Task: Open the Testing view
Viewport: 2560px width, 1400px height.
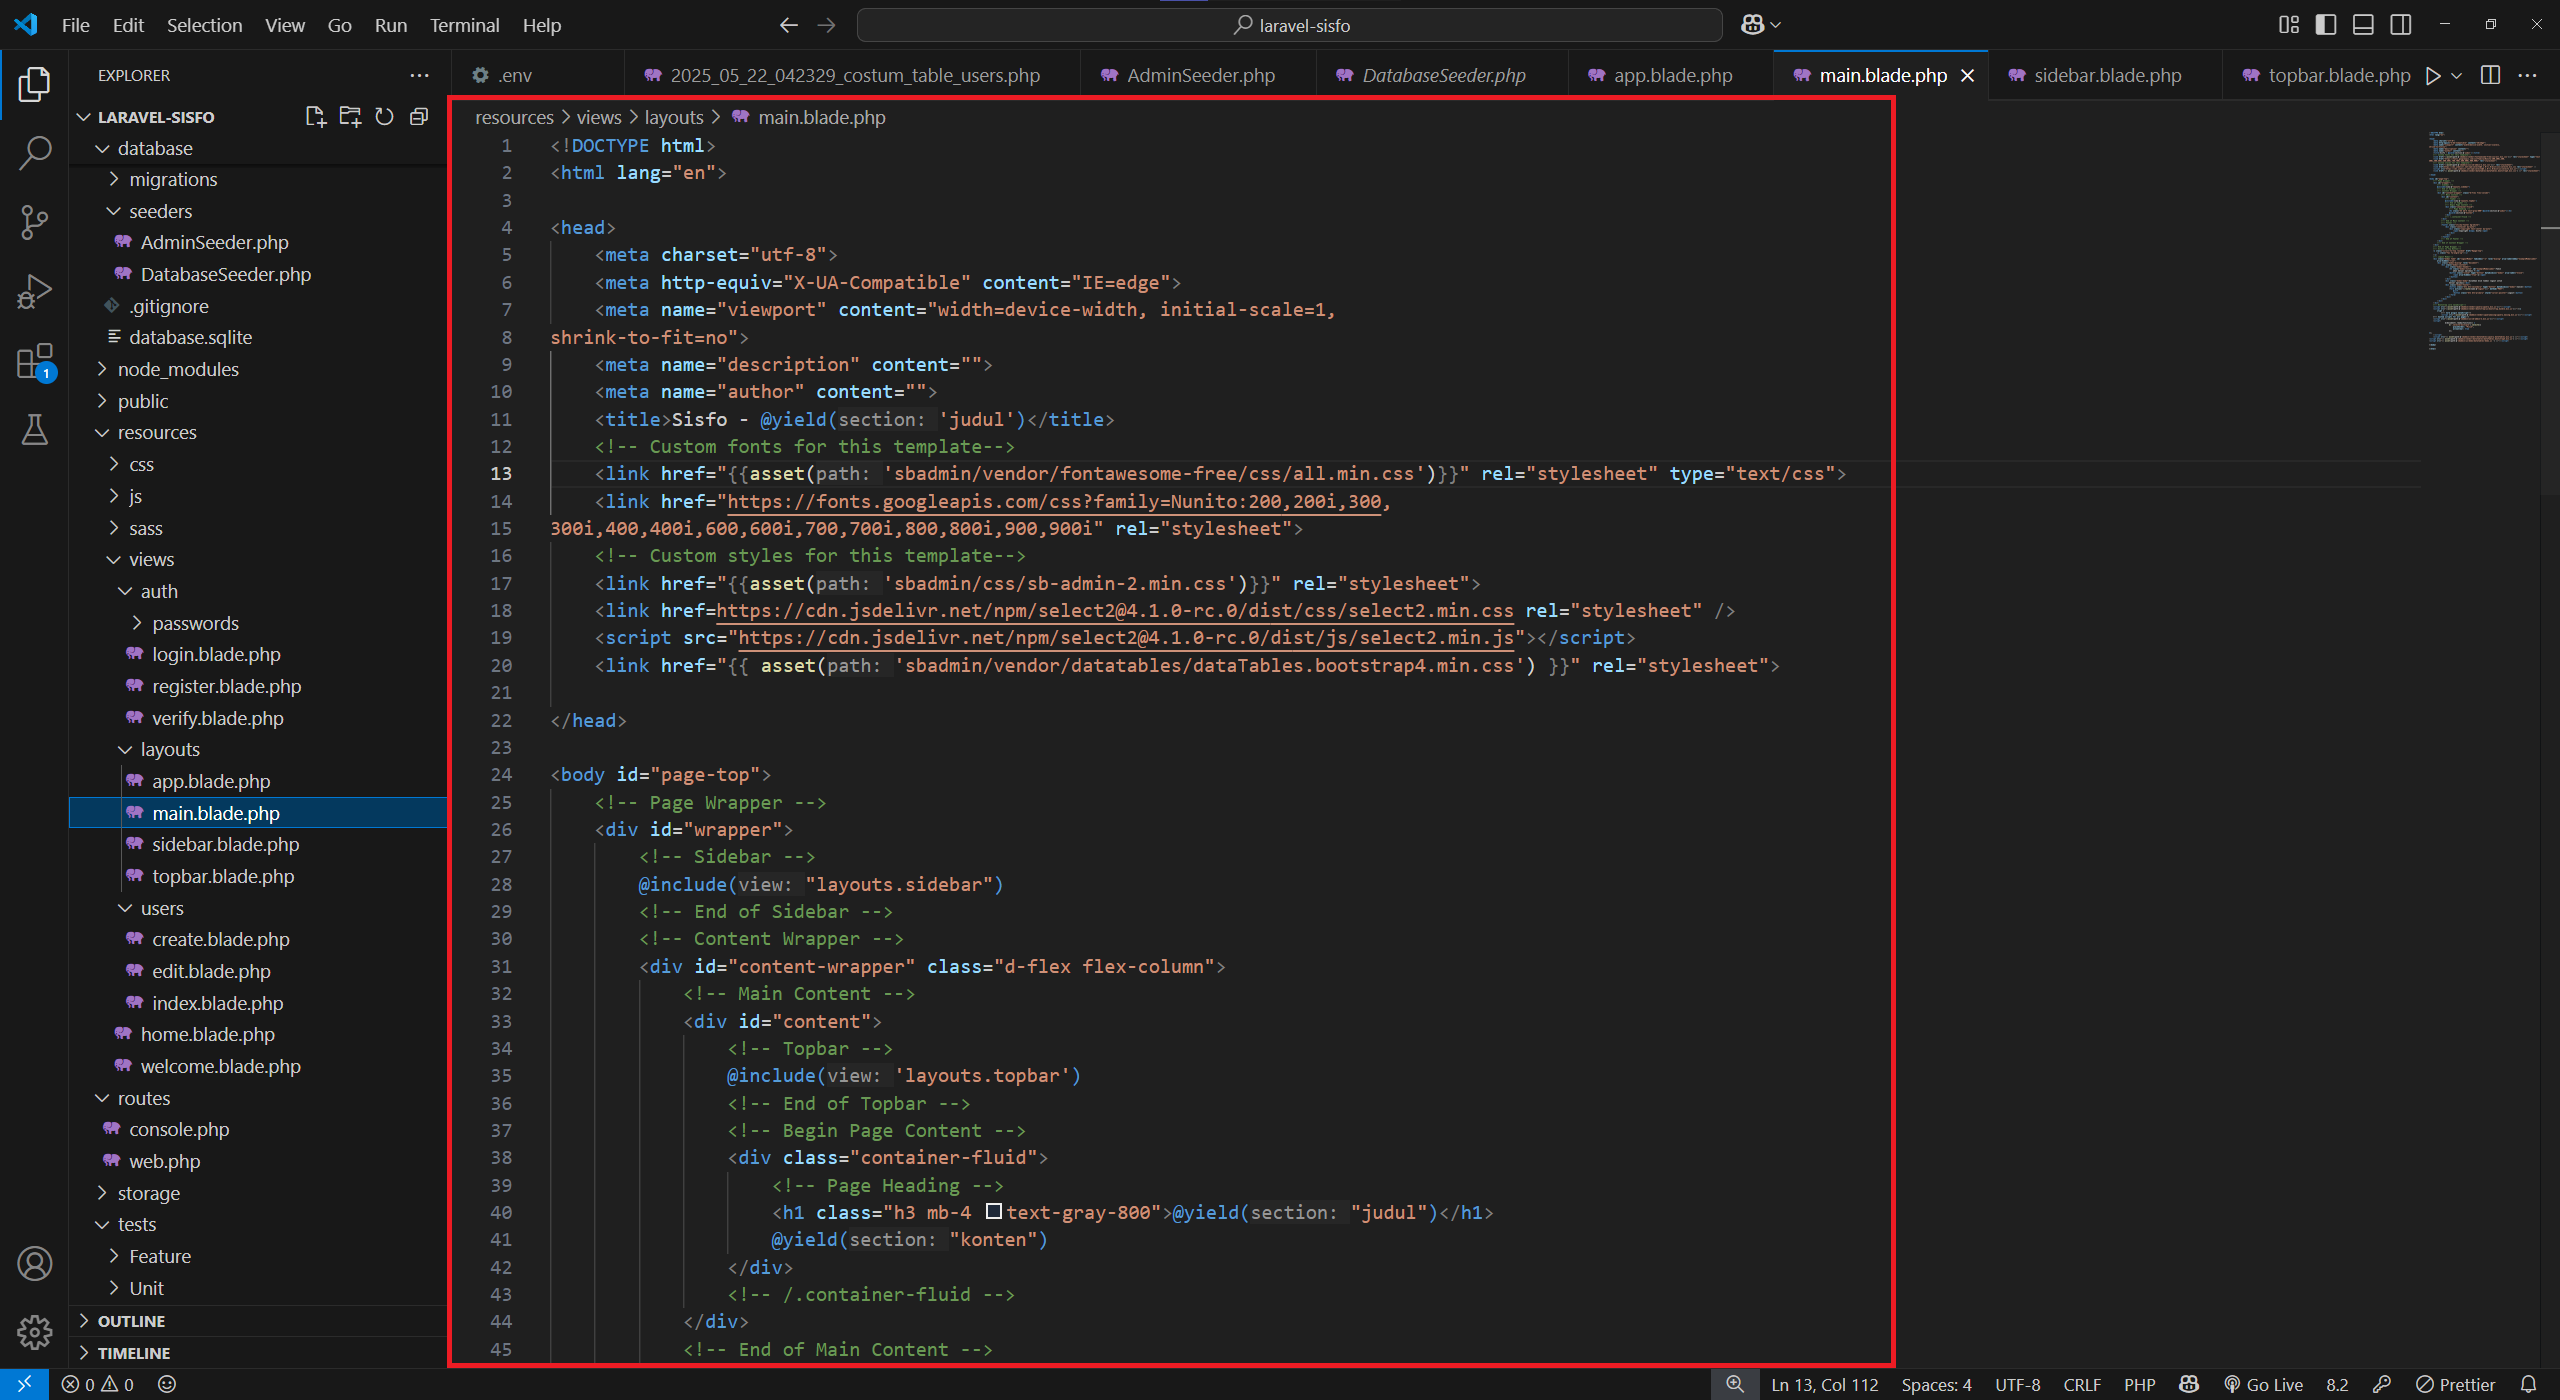Action: 35,431
